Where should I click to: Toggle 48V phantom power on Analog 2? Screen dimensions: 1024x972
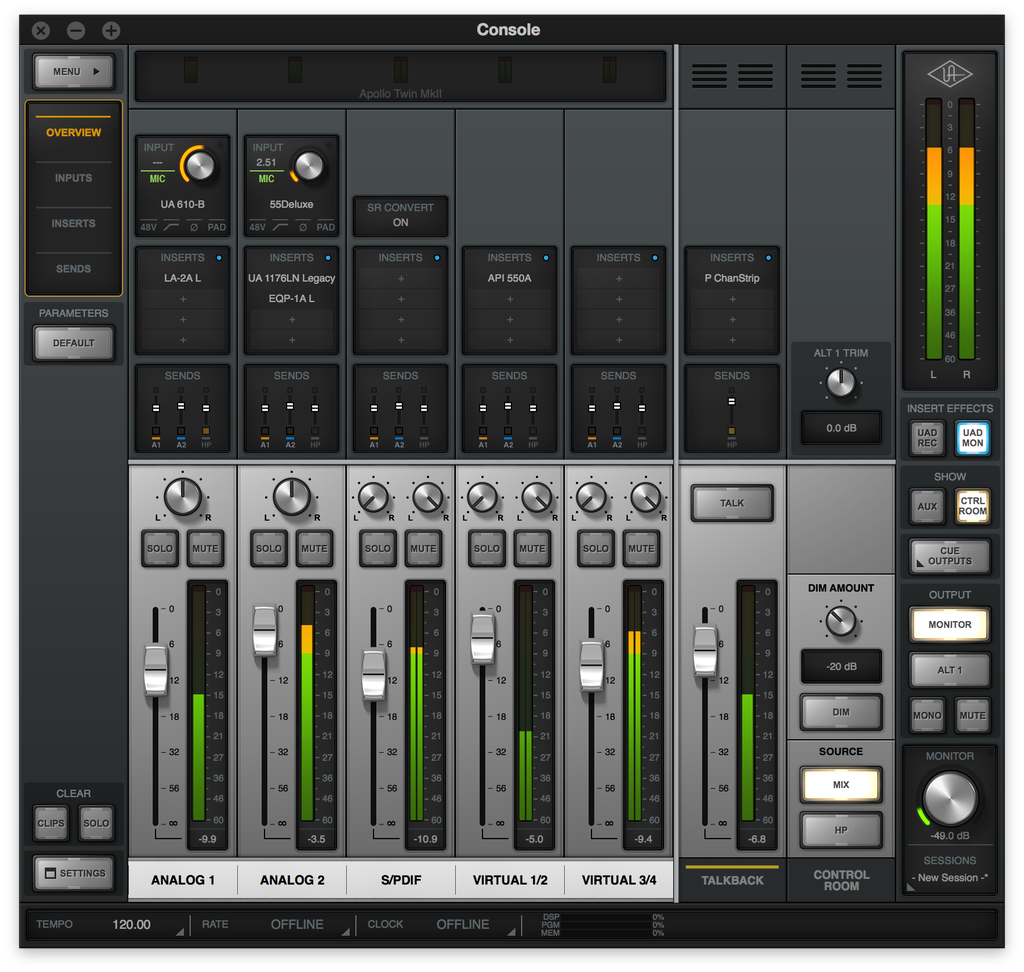[257, 227]
